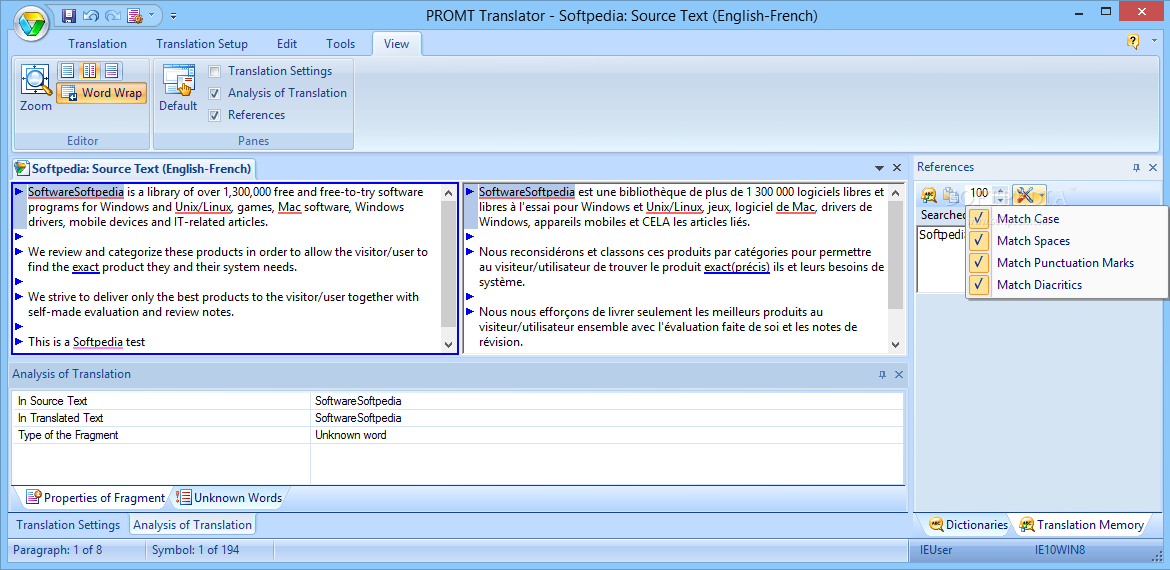Open the Translation ribbon tab
The width and height of the screenshot is (1170, 570).
click(97, 43)
